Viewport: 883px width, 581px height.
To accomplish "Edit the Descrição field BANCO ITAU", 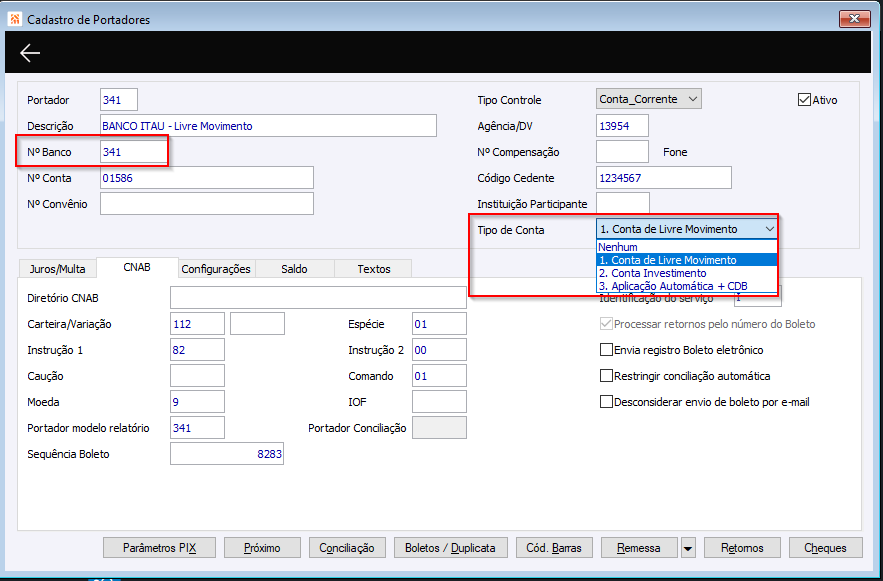I will click(x=268, y=126).
